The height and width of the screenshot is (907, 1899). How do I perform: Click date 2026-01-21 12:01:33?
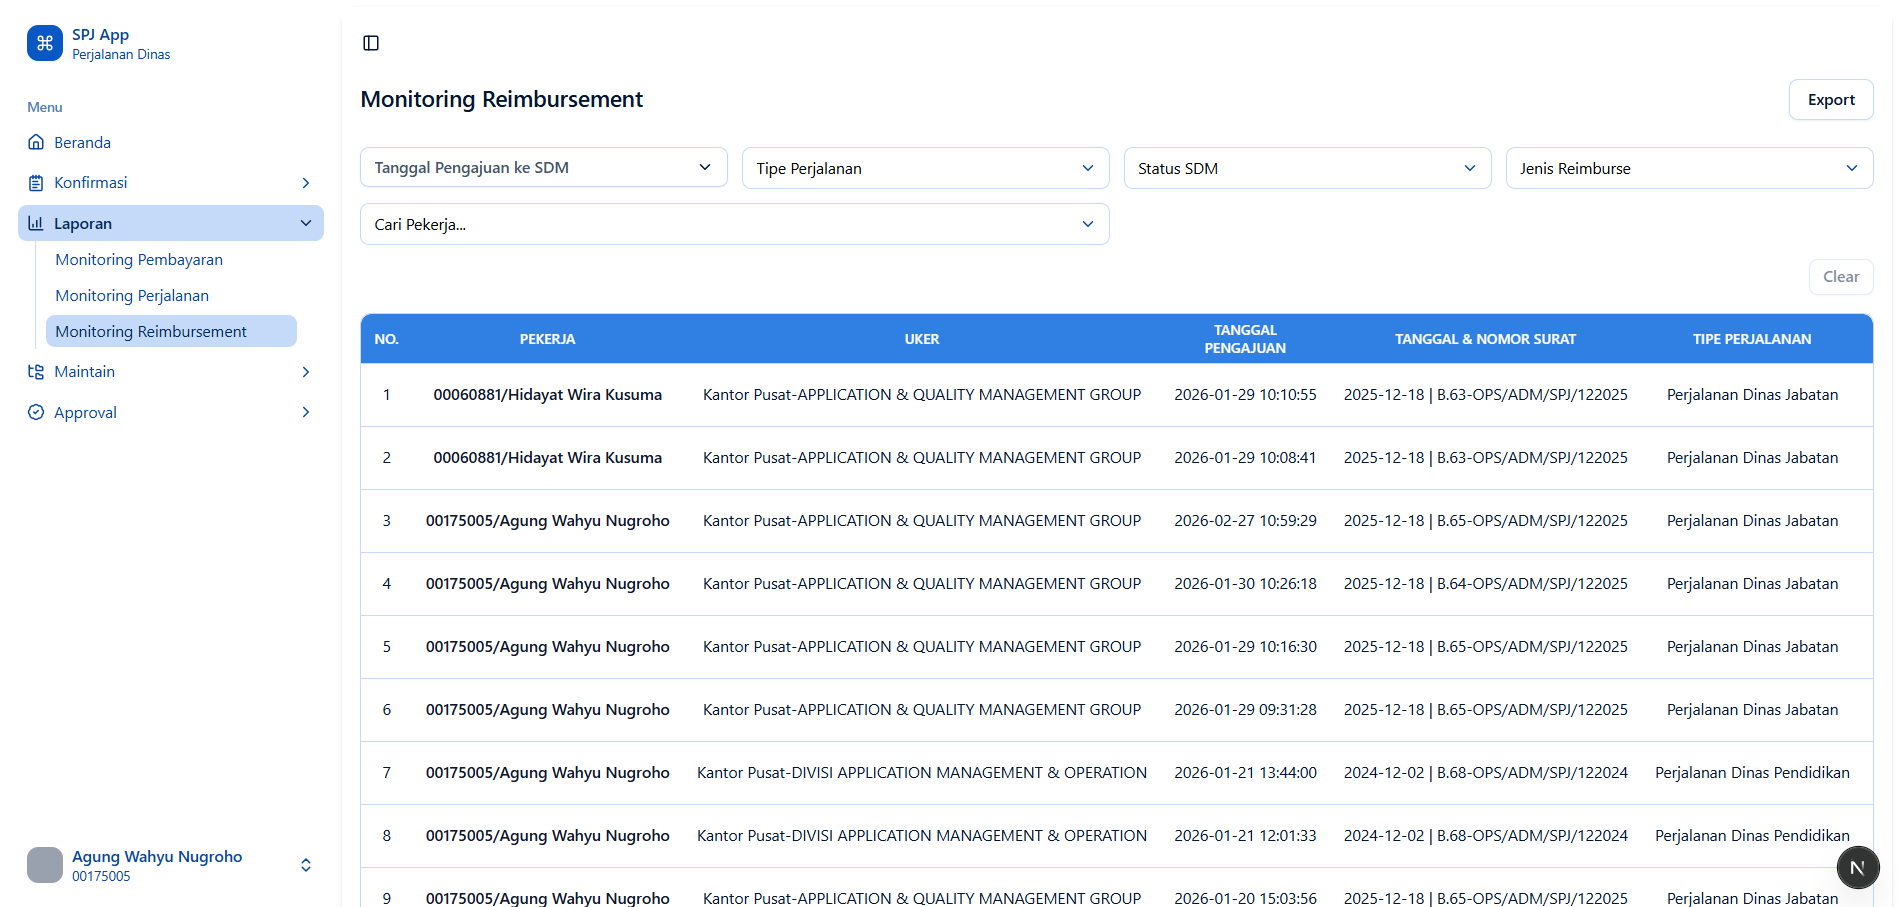pyautogui.click(x=1245, y=836)
